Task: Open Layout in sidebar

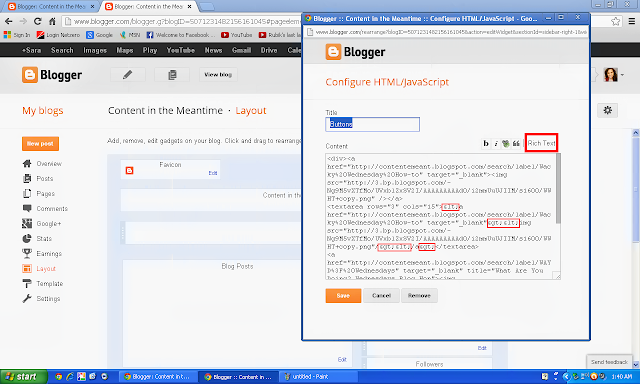Action: pos(46,269)
